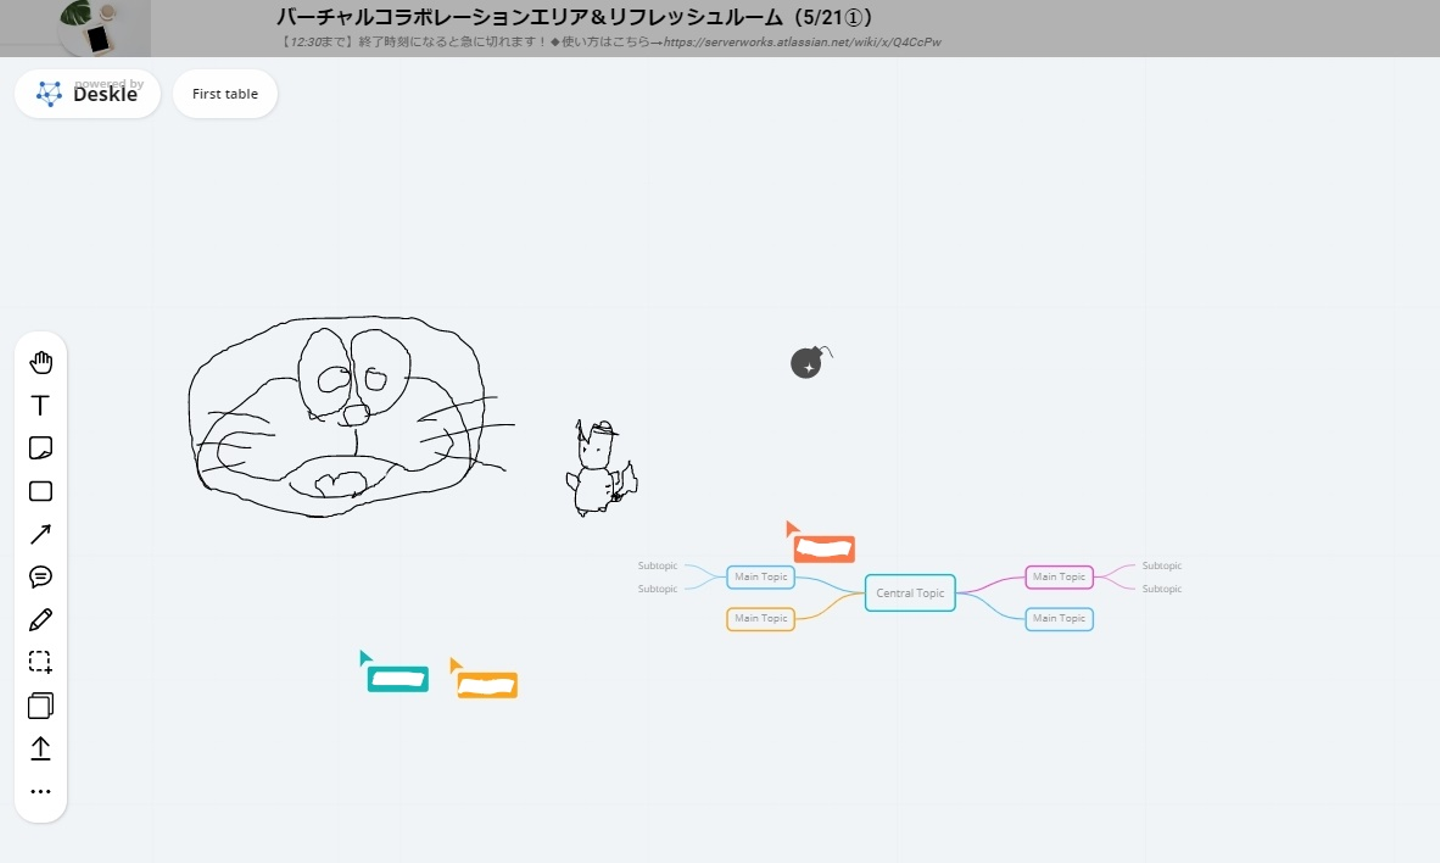Click the room title with (5/21①)

[575, 17]
